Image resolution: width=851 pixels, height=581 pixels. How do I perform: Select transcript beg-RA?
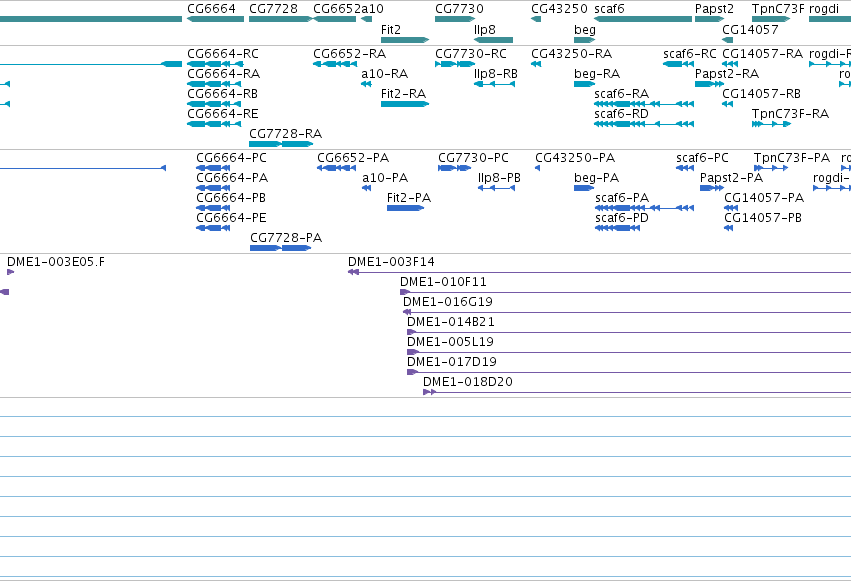point(585,84)
